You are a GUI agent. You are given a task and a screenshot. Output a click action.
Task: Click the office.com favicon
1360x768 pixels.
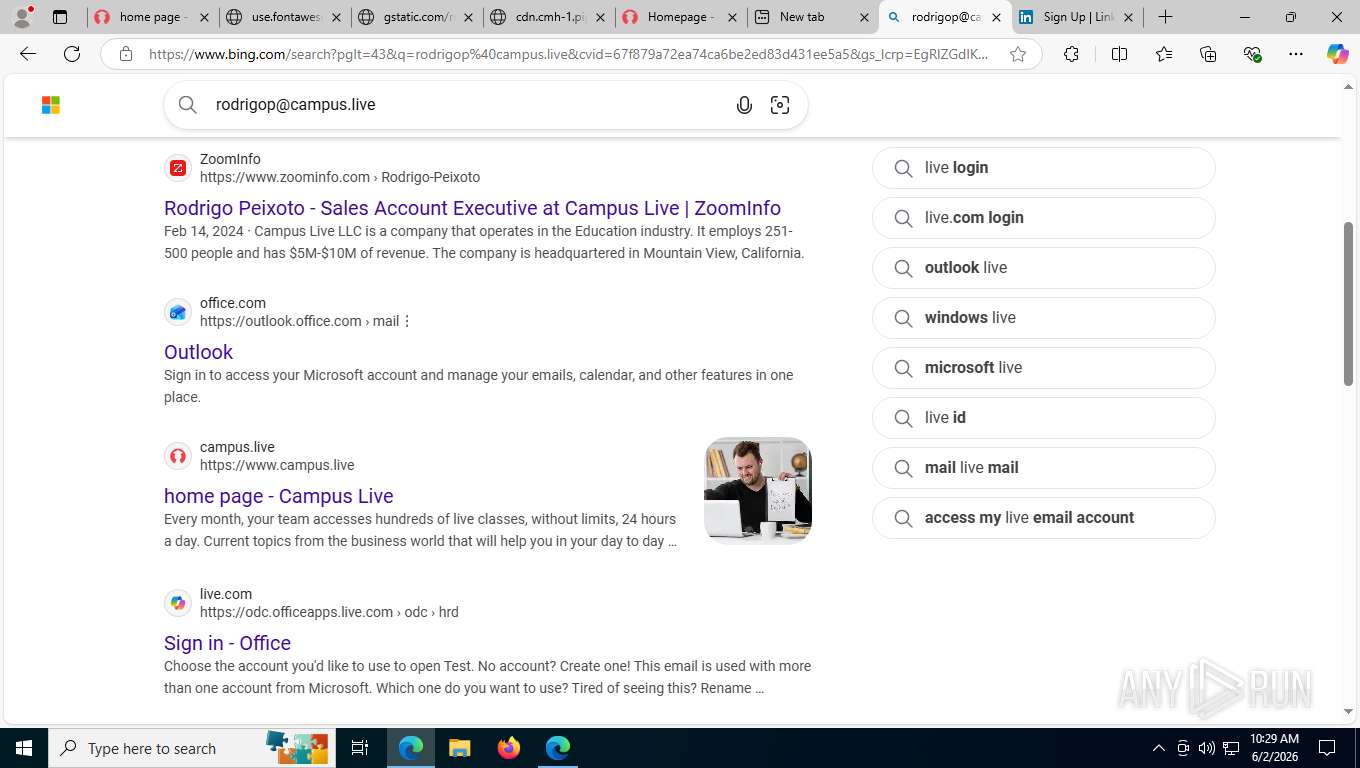[x=178, y=312]
